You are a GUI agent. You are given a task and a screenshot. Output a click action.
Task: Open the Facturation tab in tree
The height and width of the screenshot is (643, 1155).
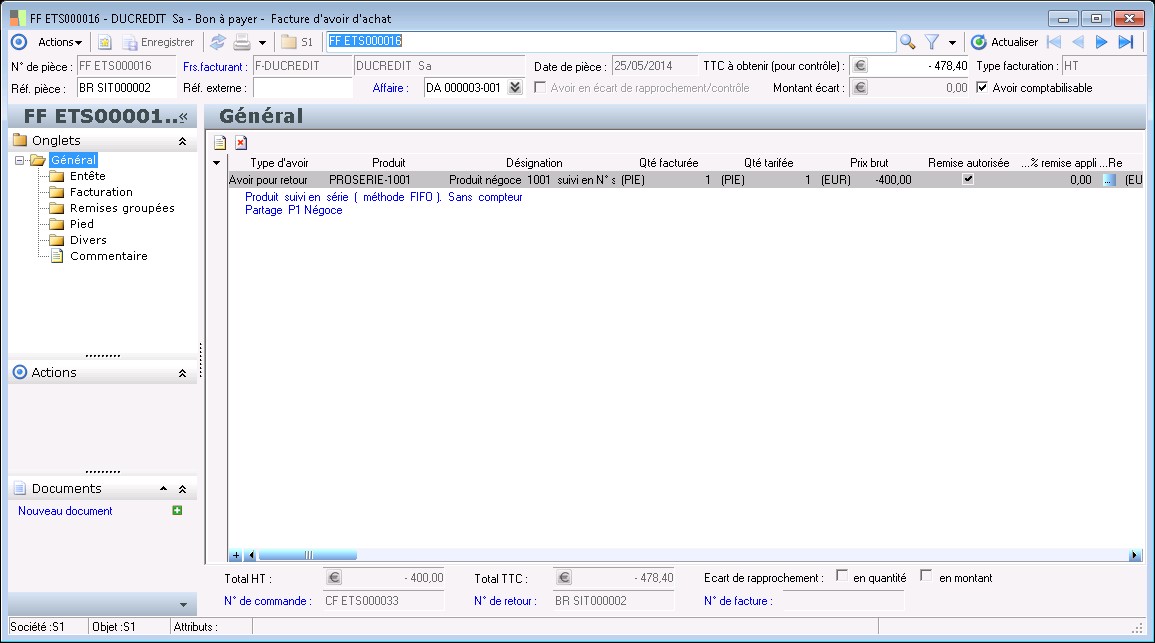coord(101,192)
